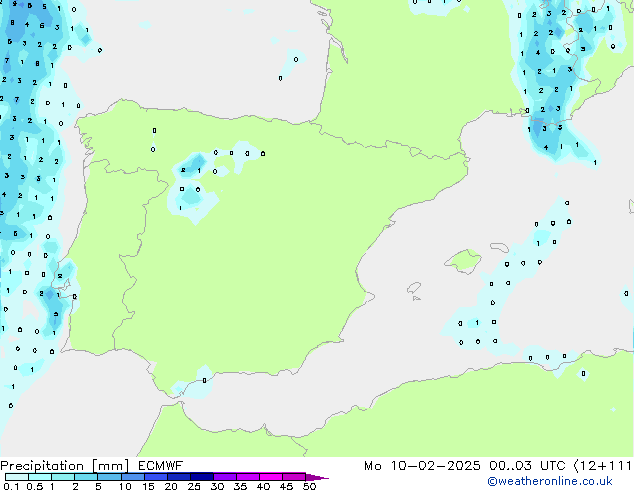634x490 pixels.
Task: Click legend scale value '40'
Action: [263, 486]
